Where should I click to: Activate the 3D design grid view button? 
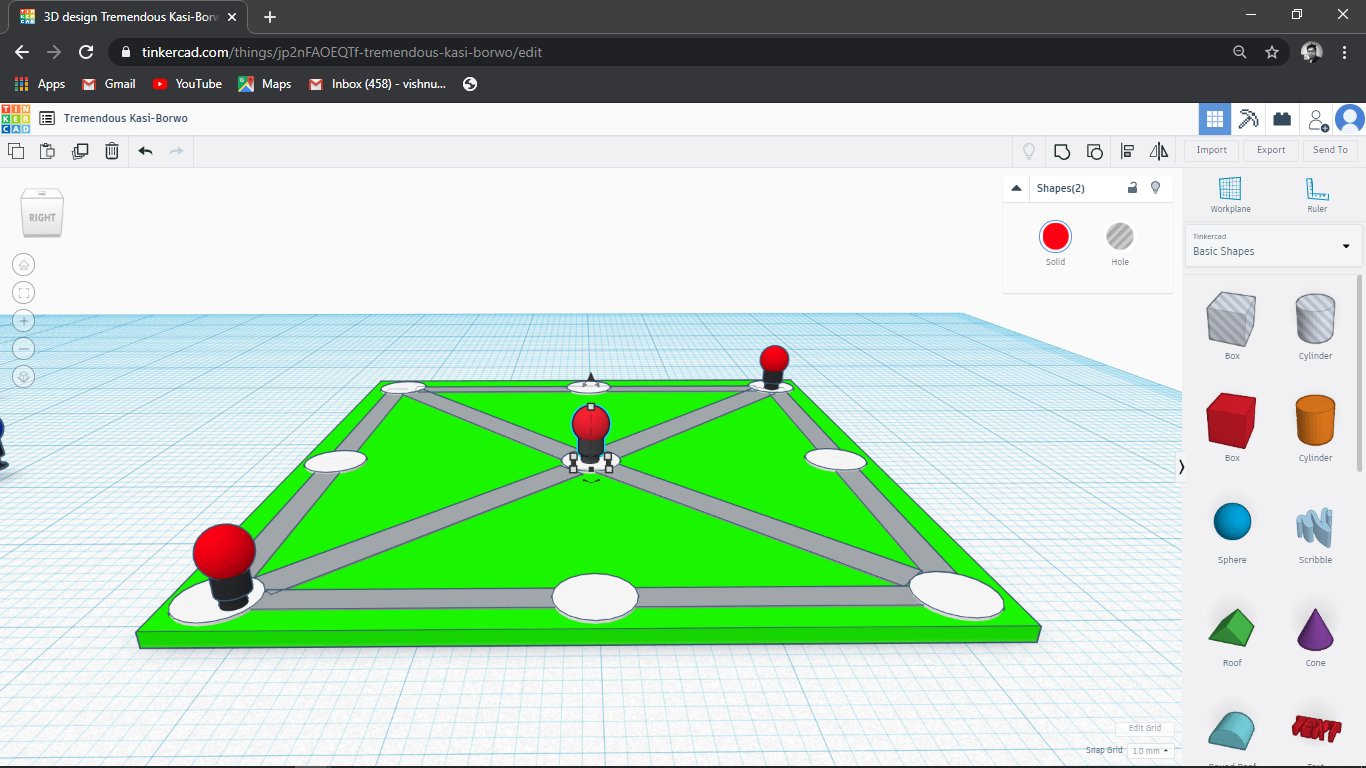click(x=1215, y=119)
